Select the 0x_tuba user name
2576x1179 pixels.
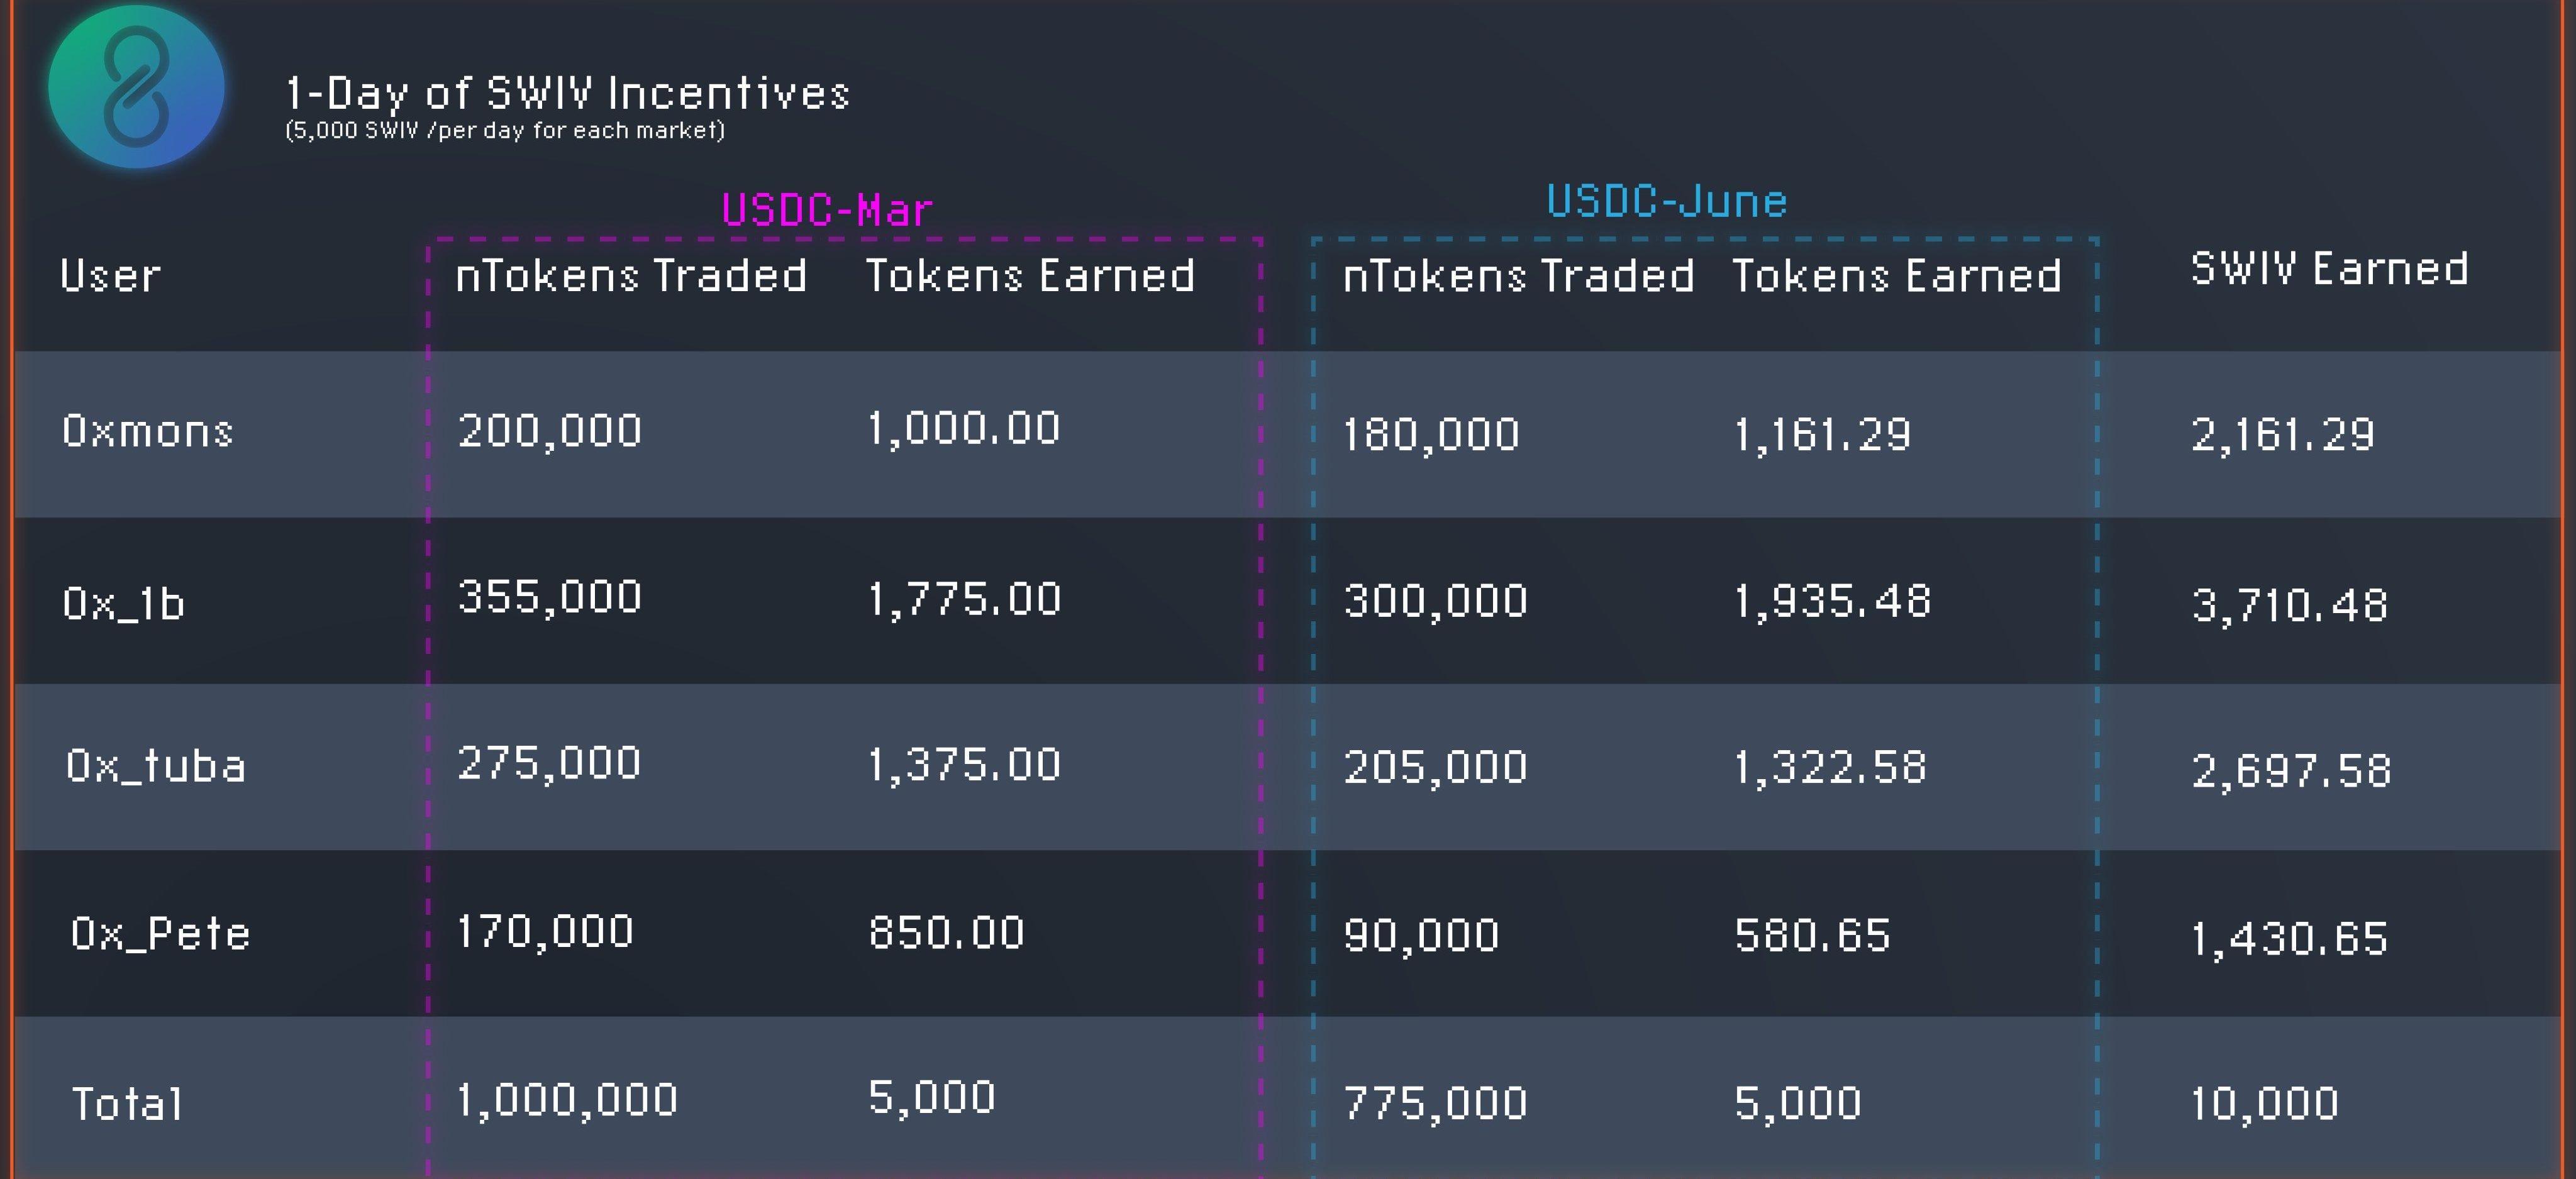pos(156,766)
